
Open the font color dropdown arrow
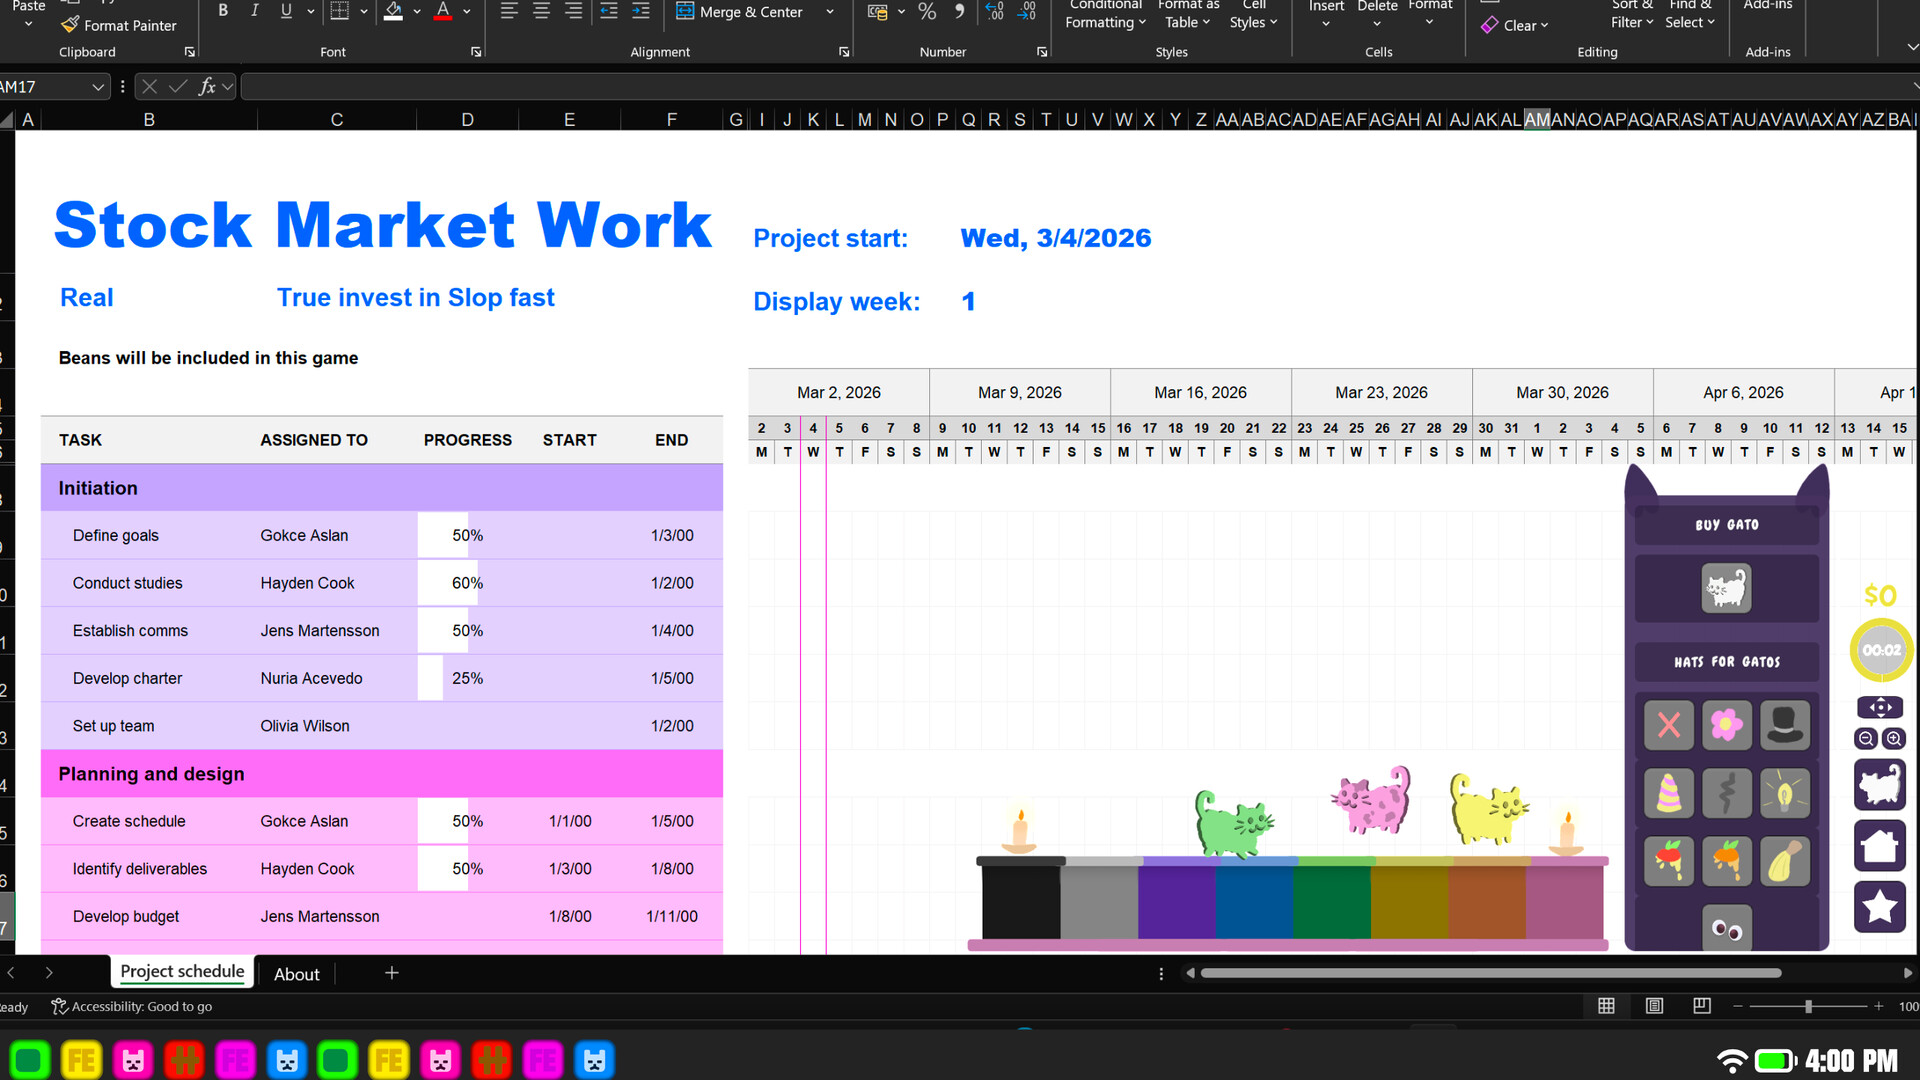(466, 12)
